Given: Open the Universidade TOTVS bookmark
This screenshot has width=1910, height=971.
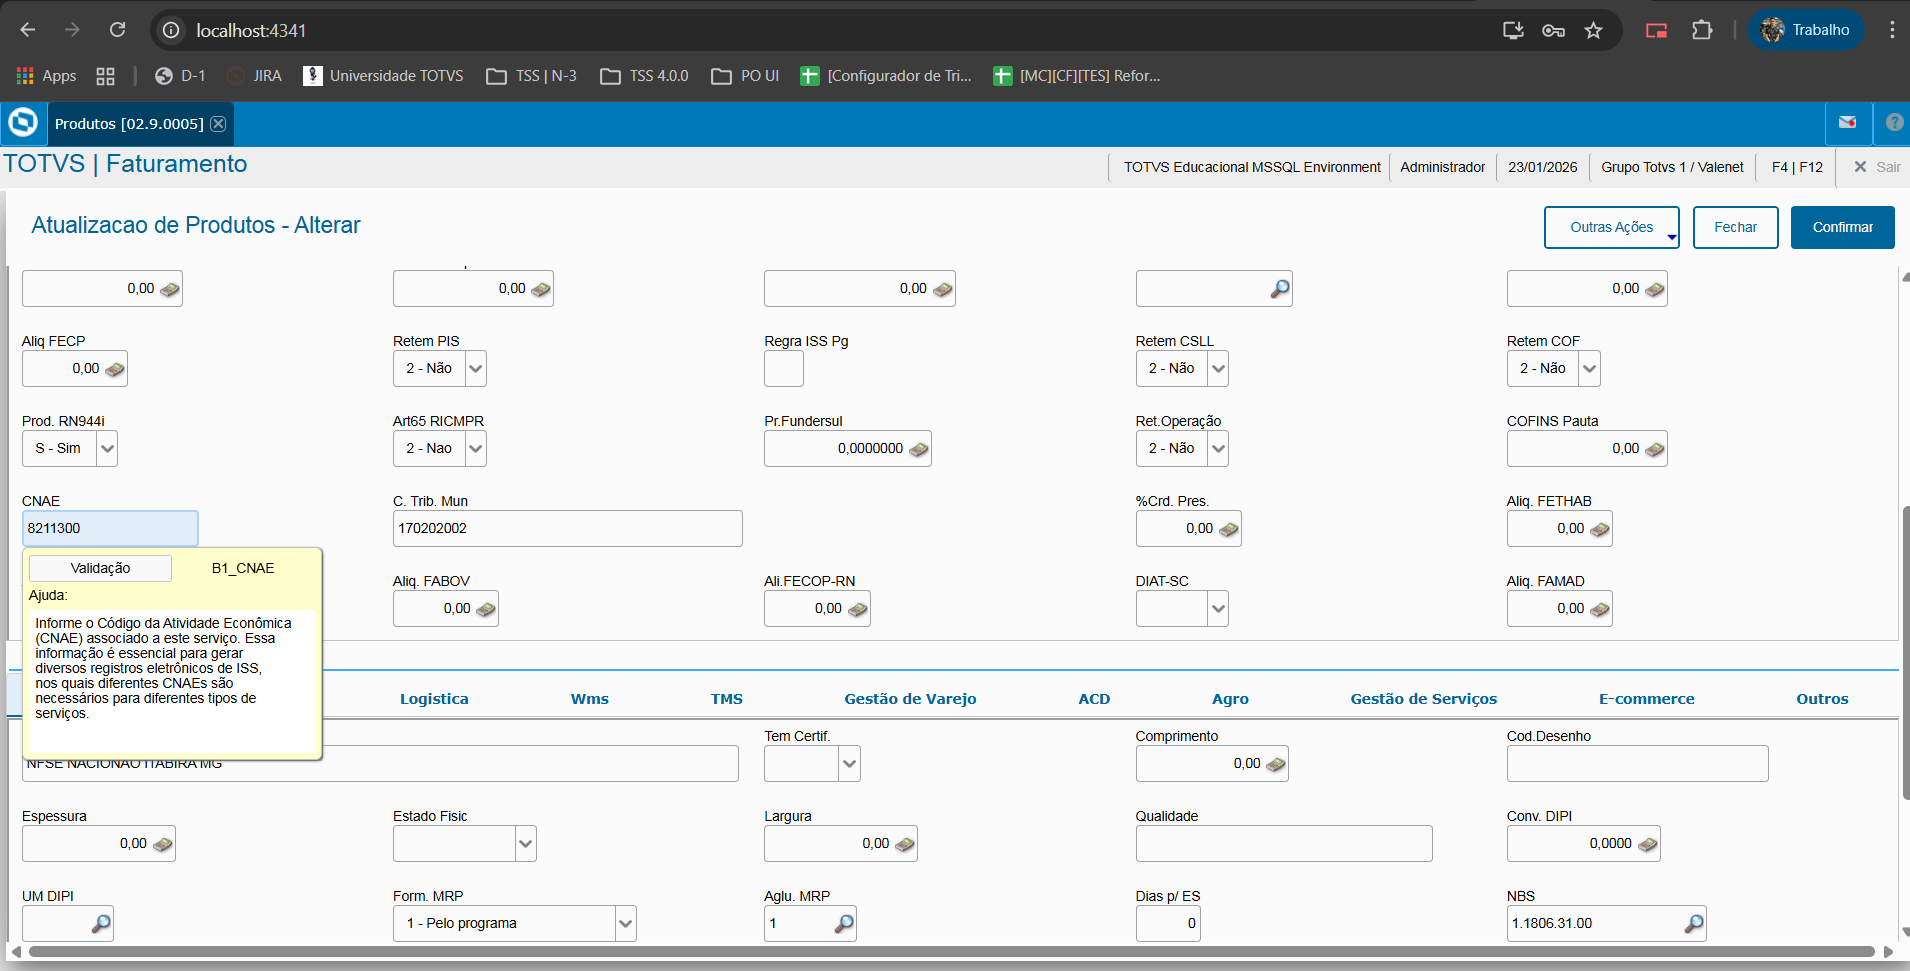Looking at the screenshot, I should click(384, 76).
